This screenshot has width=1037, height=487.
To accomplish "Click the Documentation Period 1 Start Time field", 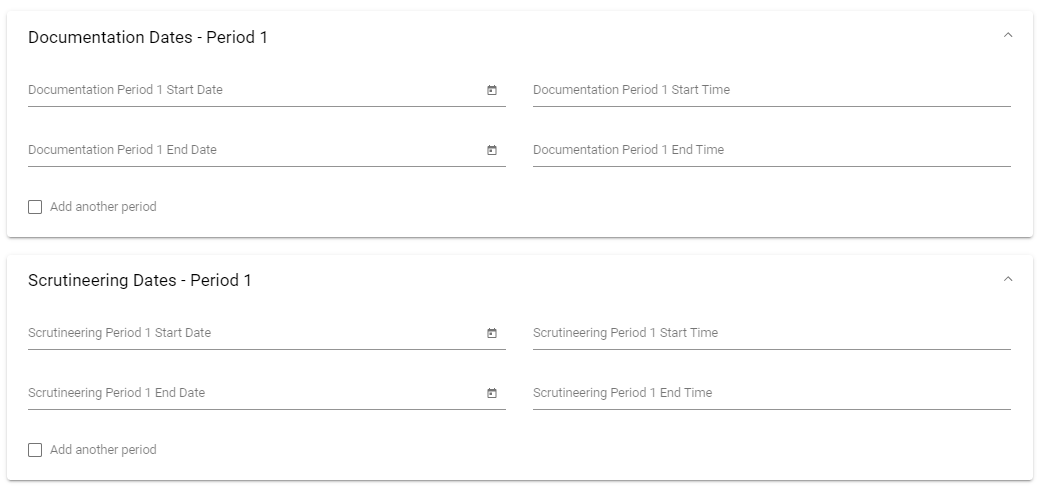I will [x=772, y=91].
